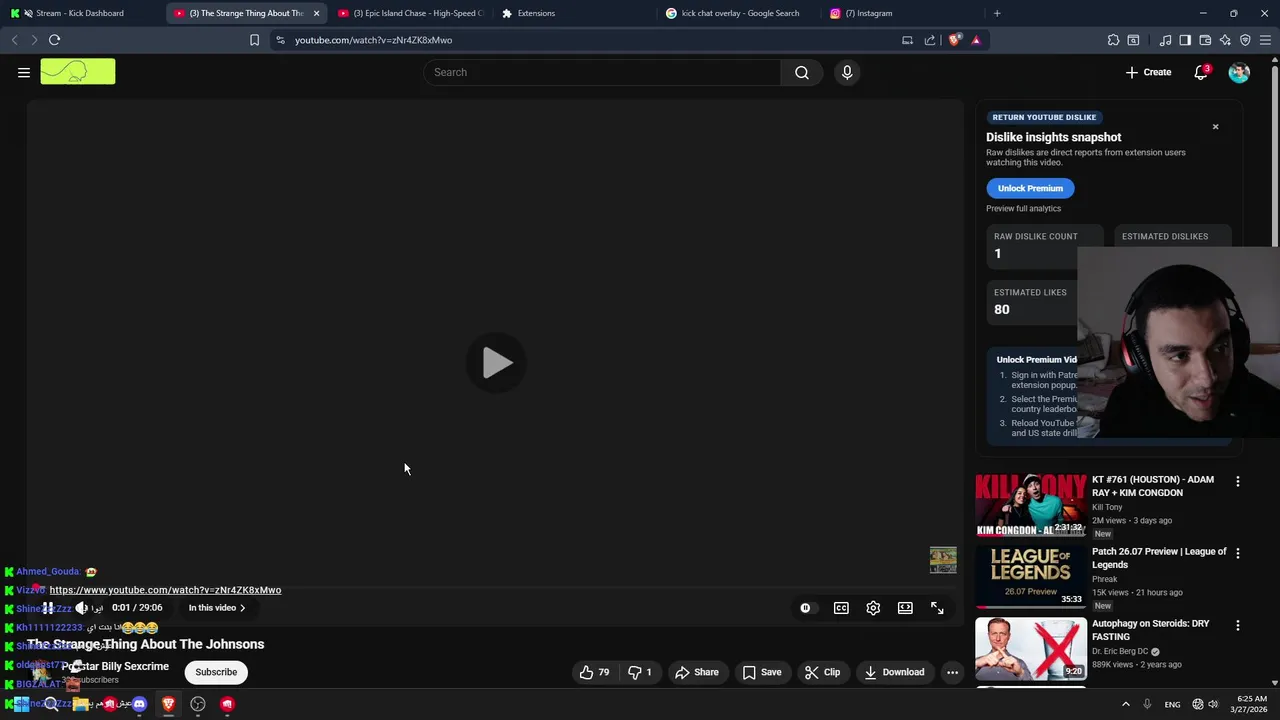This screenshot has width=1280, height=720.
Task: Click the share page icon in address bar
Action: (930, 40)
